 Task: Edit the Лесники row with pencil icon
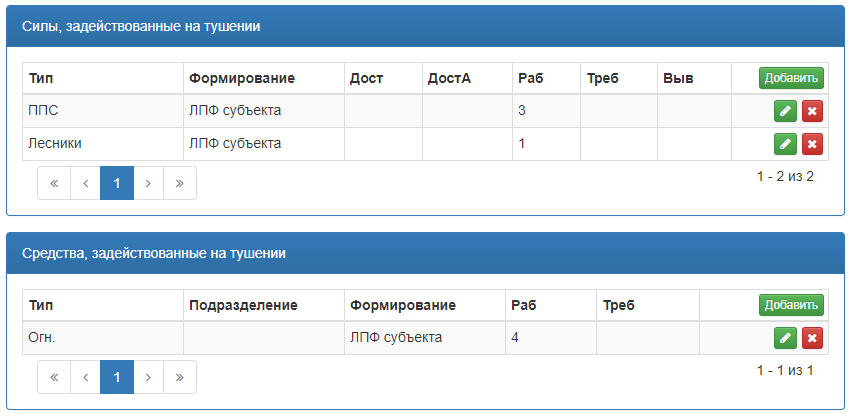pyautogui.click(x=785, y=144)
